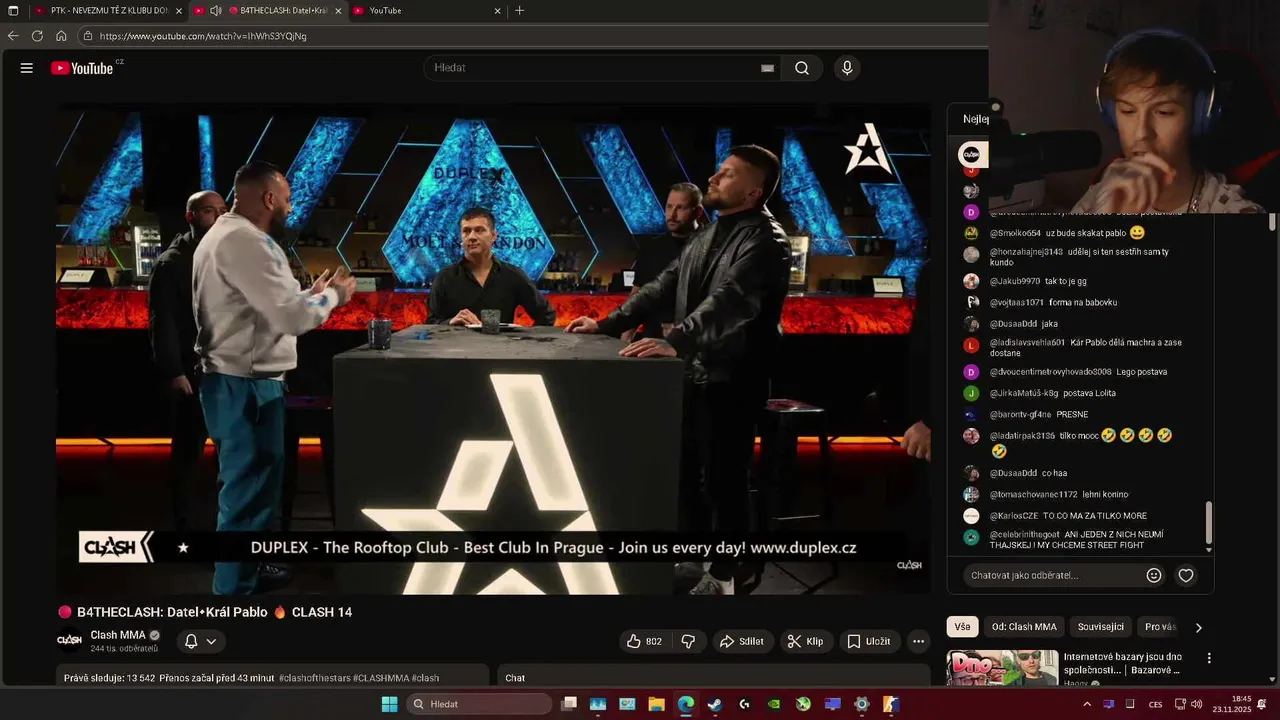Close the PTK browser tab
The height and width of the screenshot is (720, 1280).
[x=179, y=11]
